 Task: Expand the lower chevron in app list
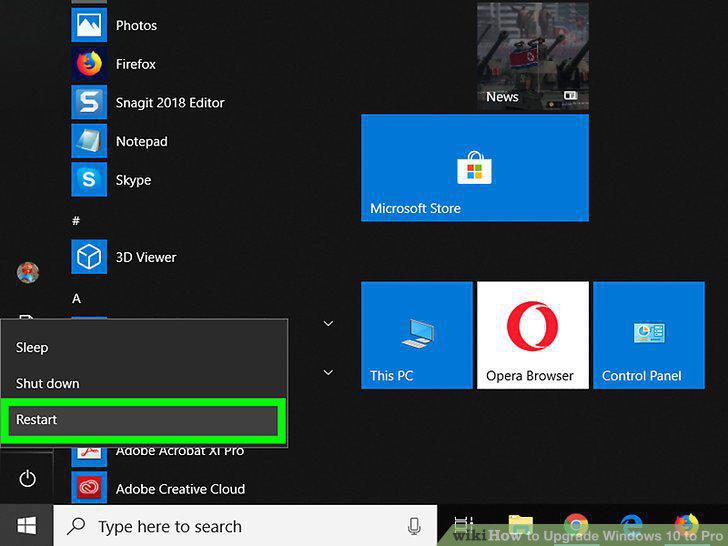[x=328, y=372]
